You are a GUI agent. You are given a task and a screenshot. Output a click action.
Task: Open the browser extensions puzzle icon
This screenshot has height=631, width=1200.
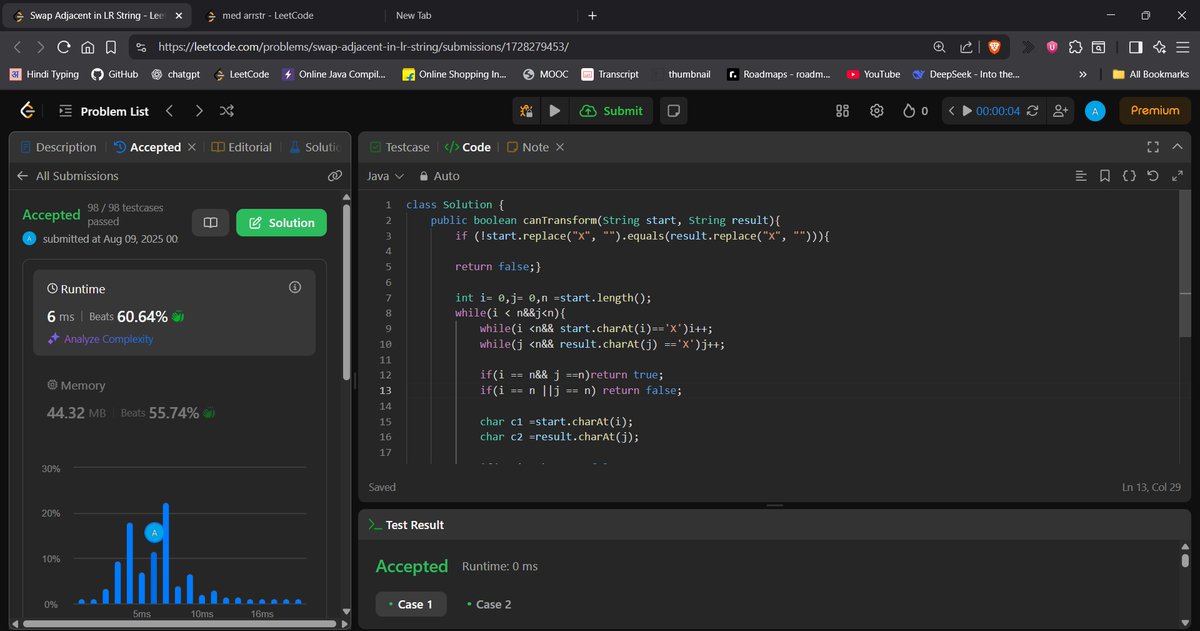tap(1075, 47)
